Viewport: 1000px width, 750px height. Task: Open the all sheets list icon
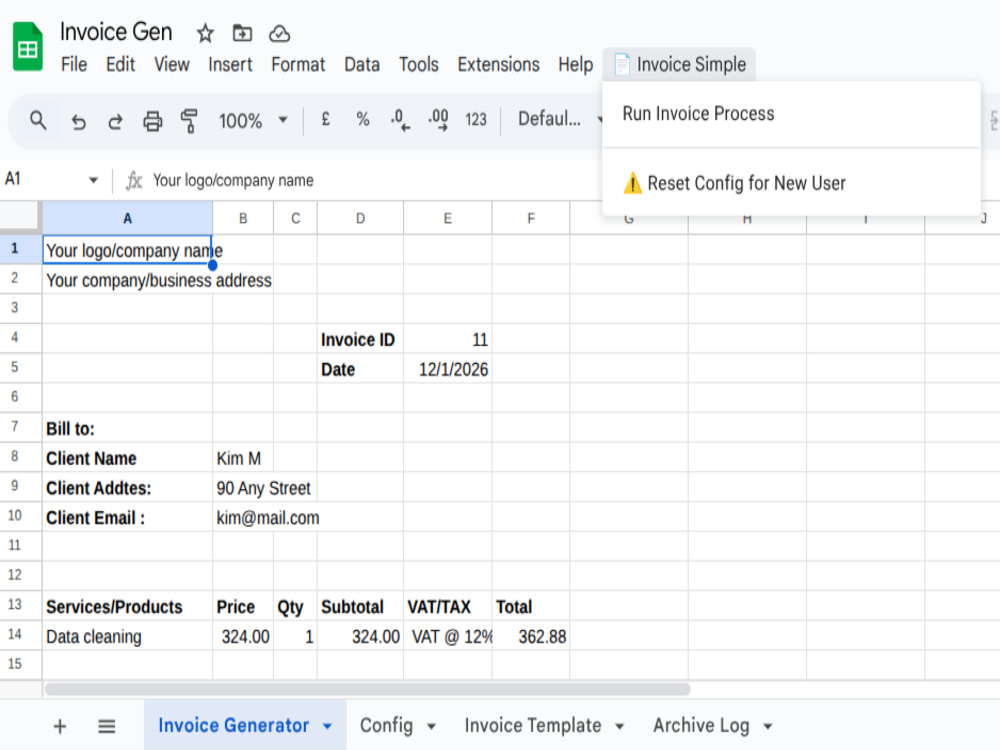coord(107,726)
